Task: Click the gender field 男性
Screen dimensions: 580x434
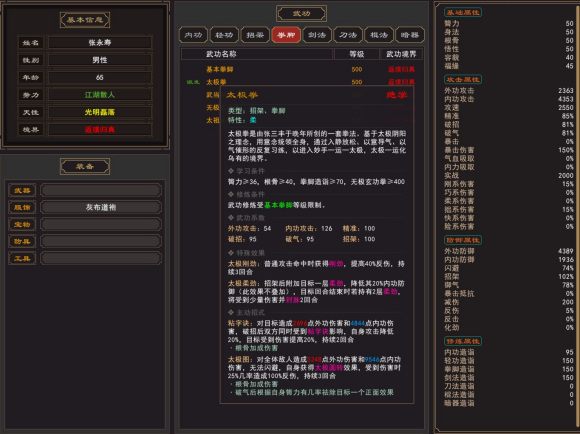Action: click(100, 60)
